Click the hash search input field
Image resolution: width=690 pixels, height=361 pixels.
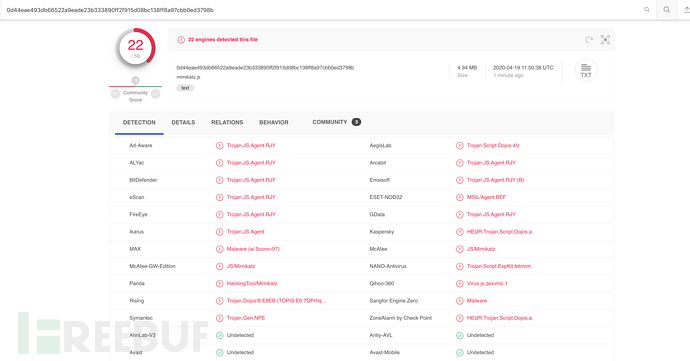[x=321, y=10]
